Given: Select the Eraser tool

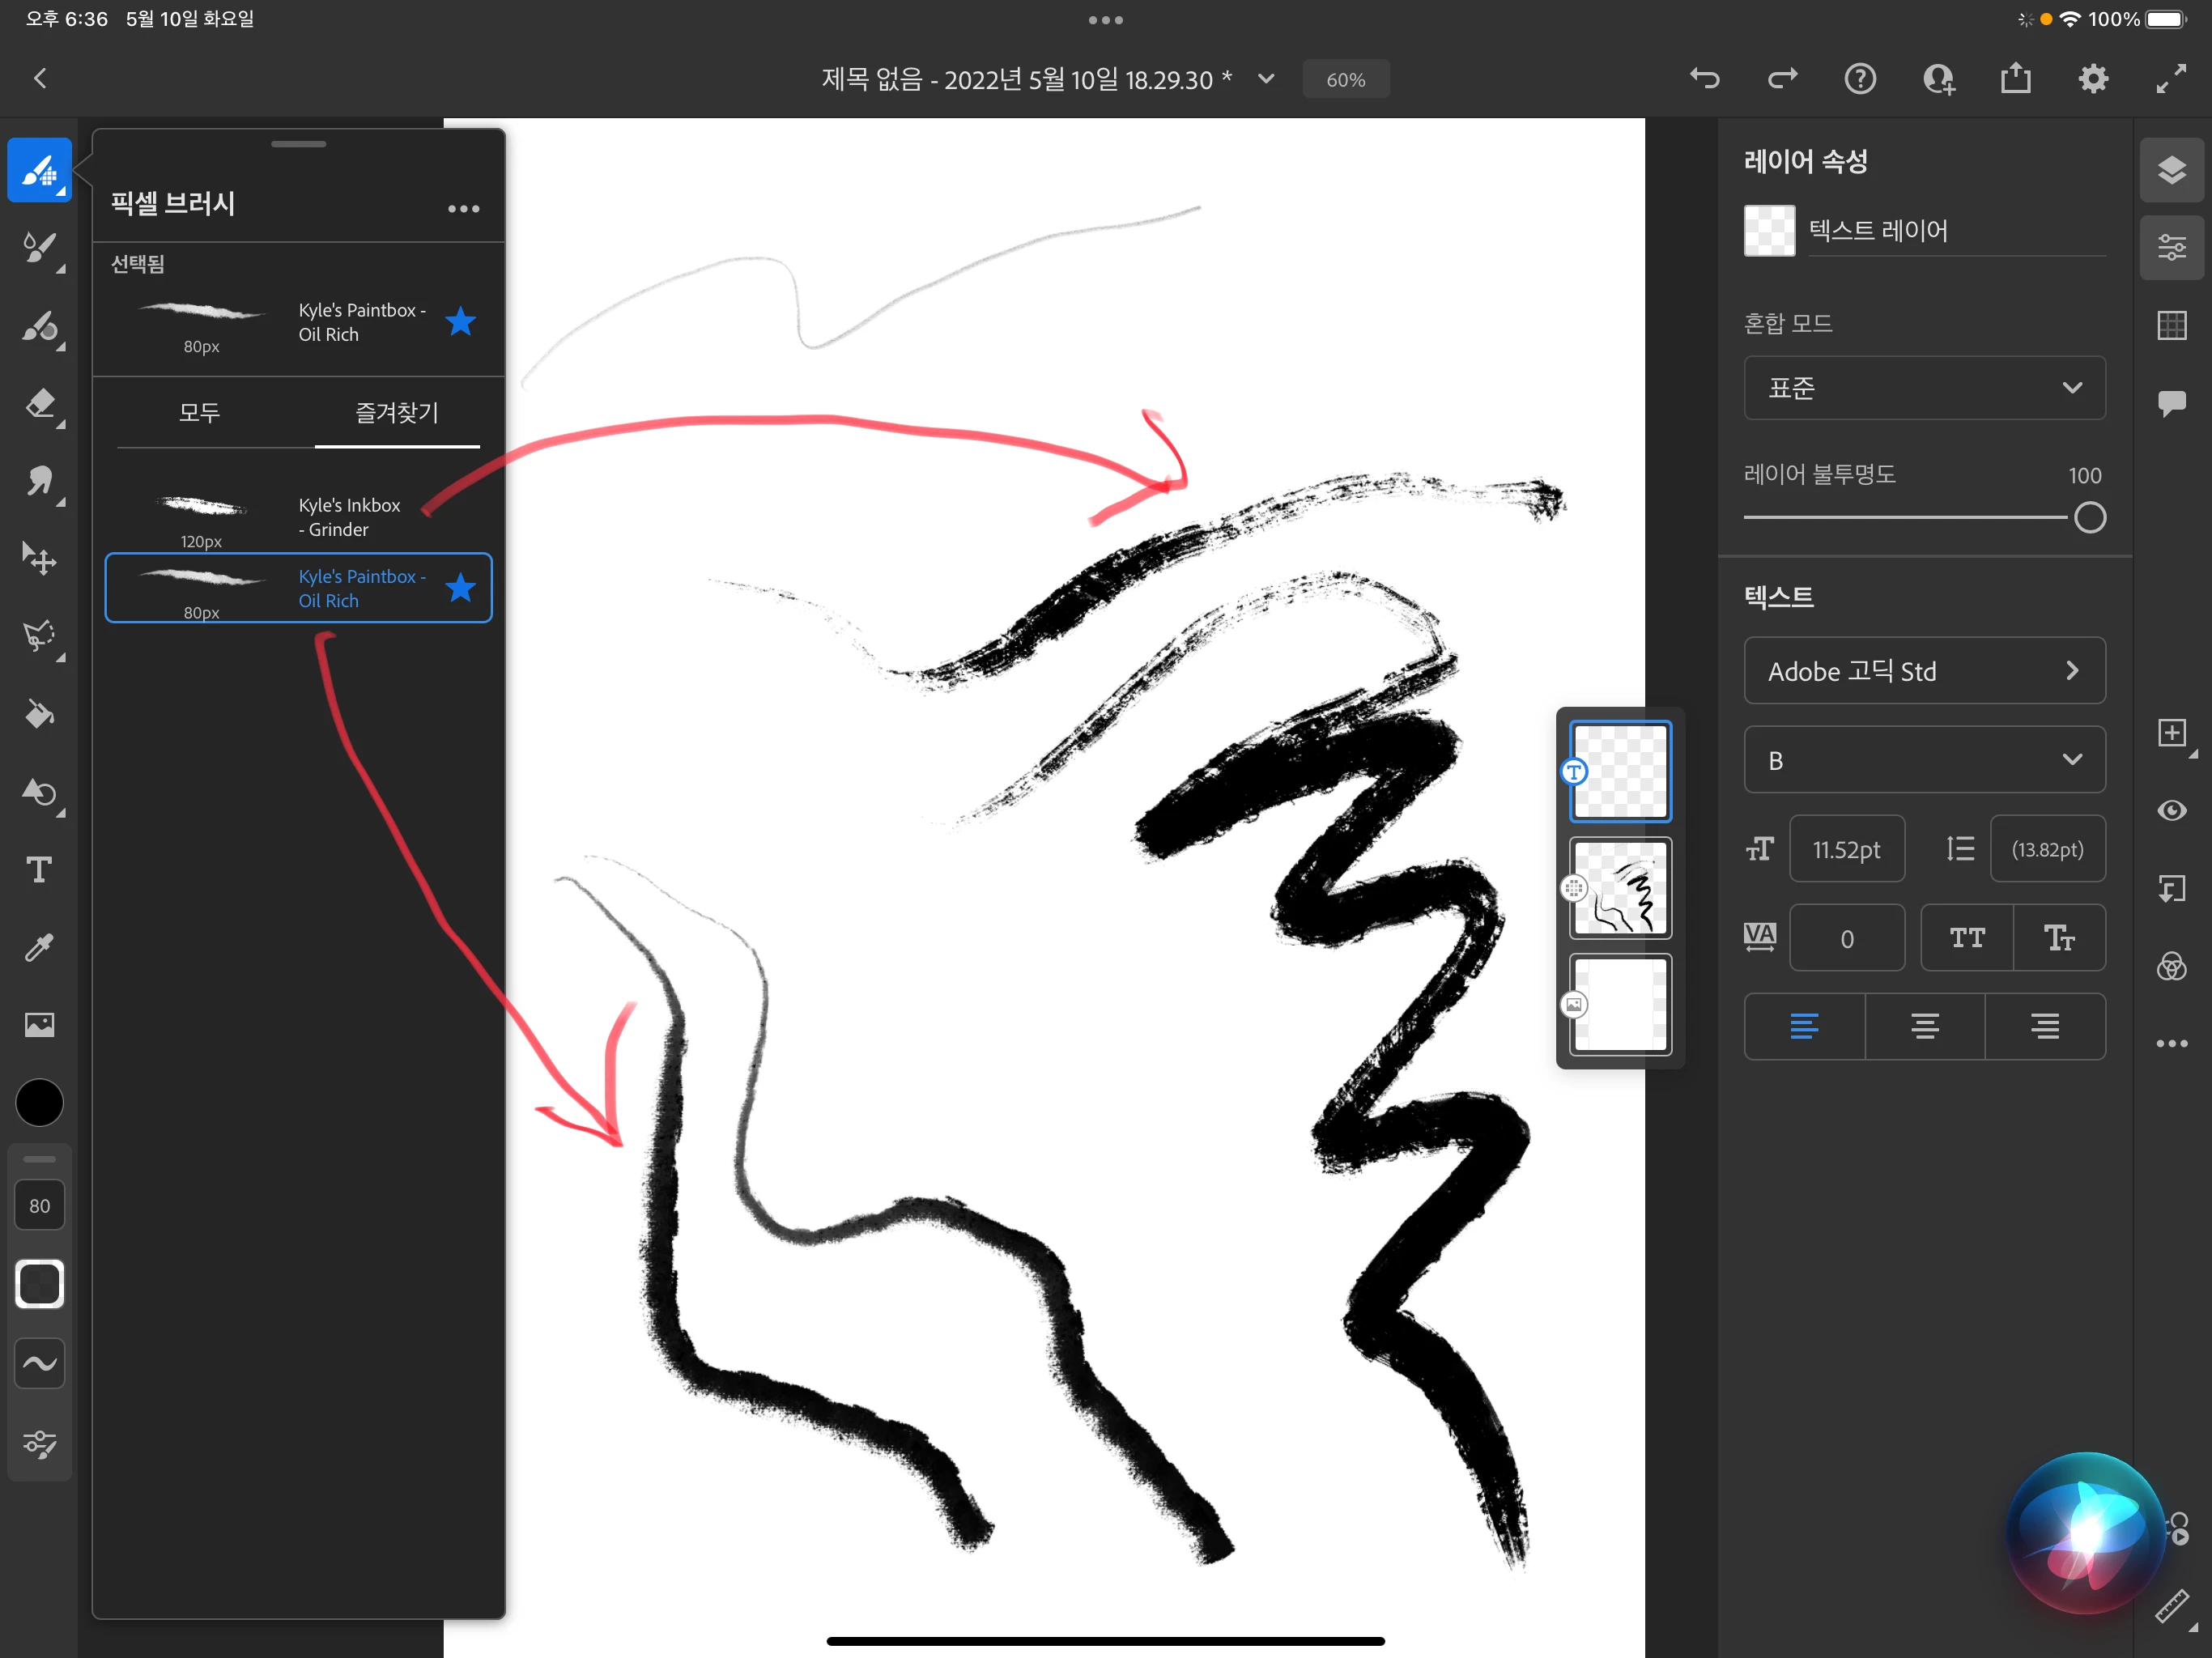Looking at the screenshot, I should [39, 404].
